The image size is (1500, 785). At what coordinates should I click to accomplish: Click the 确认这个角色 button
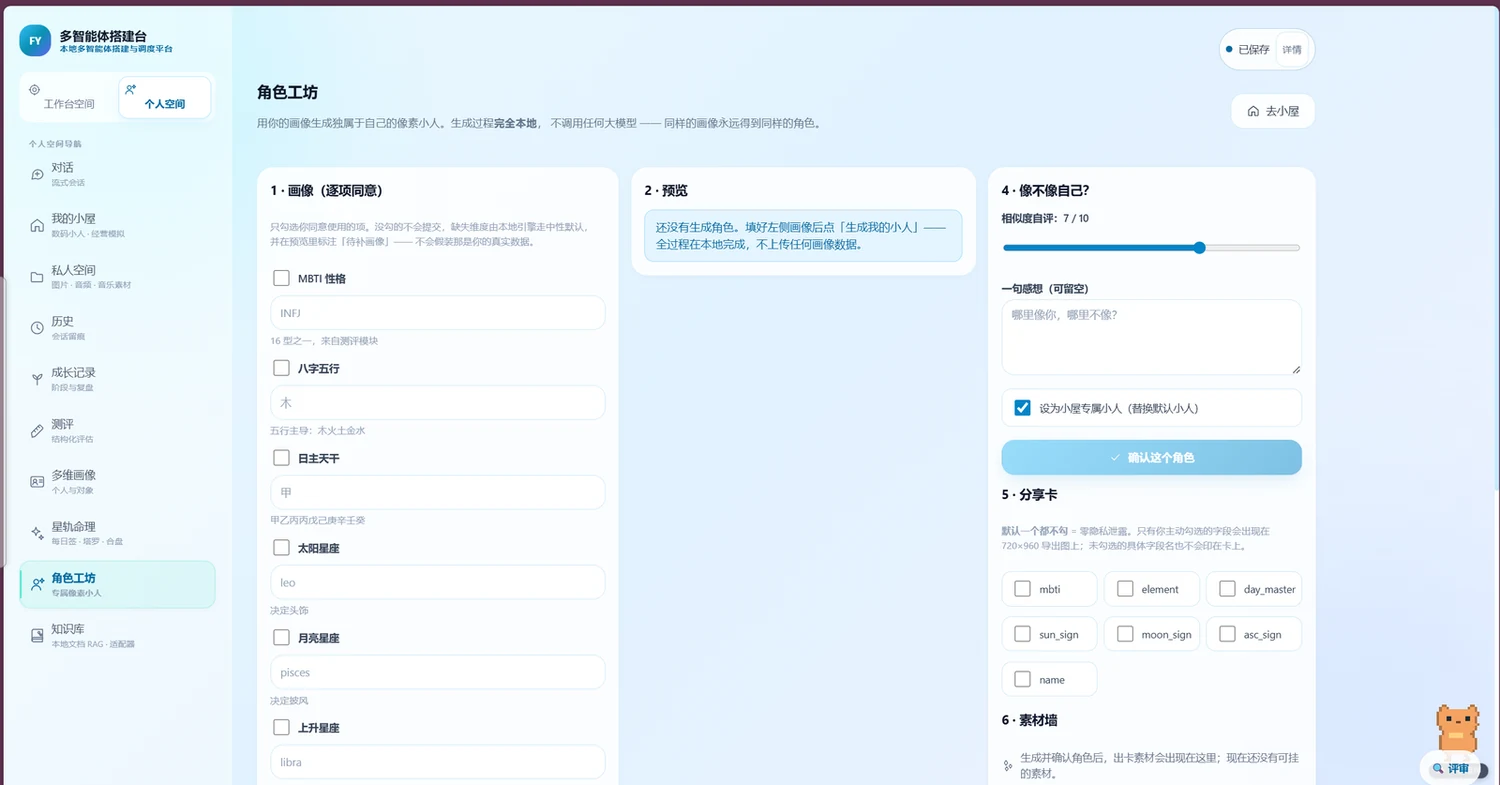coord(1152,457)
